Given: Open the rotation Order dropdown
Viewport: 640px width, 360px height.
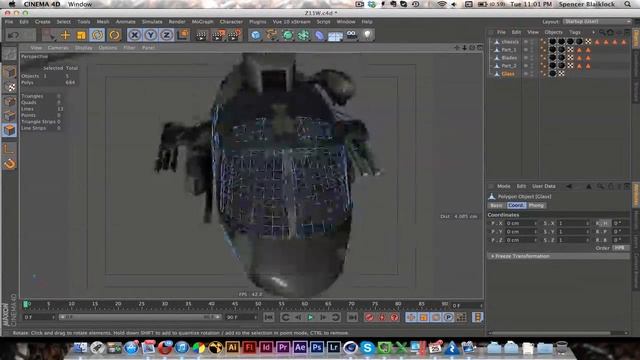Looking at the screenshot, I should (x=620, y=248).
